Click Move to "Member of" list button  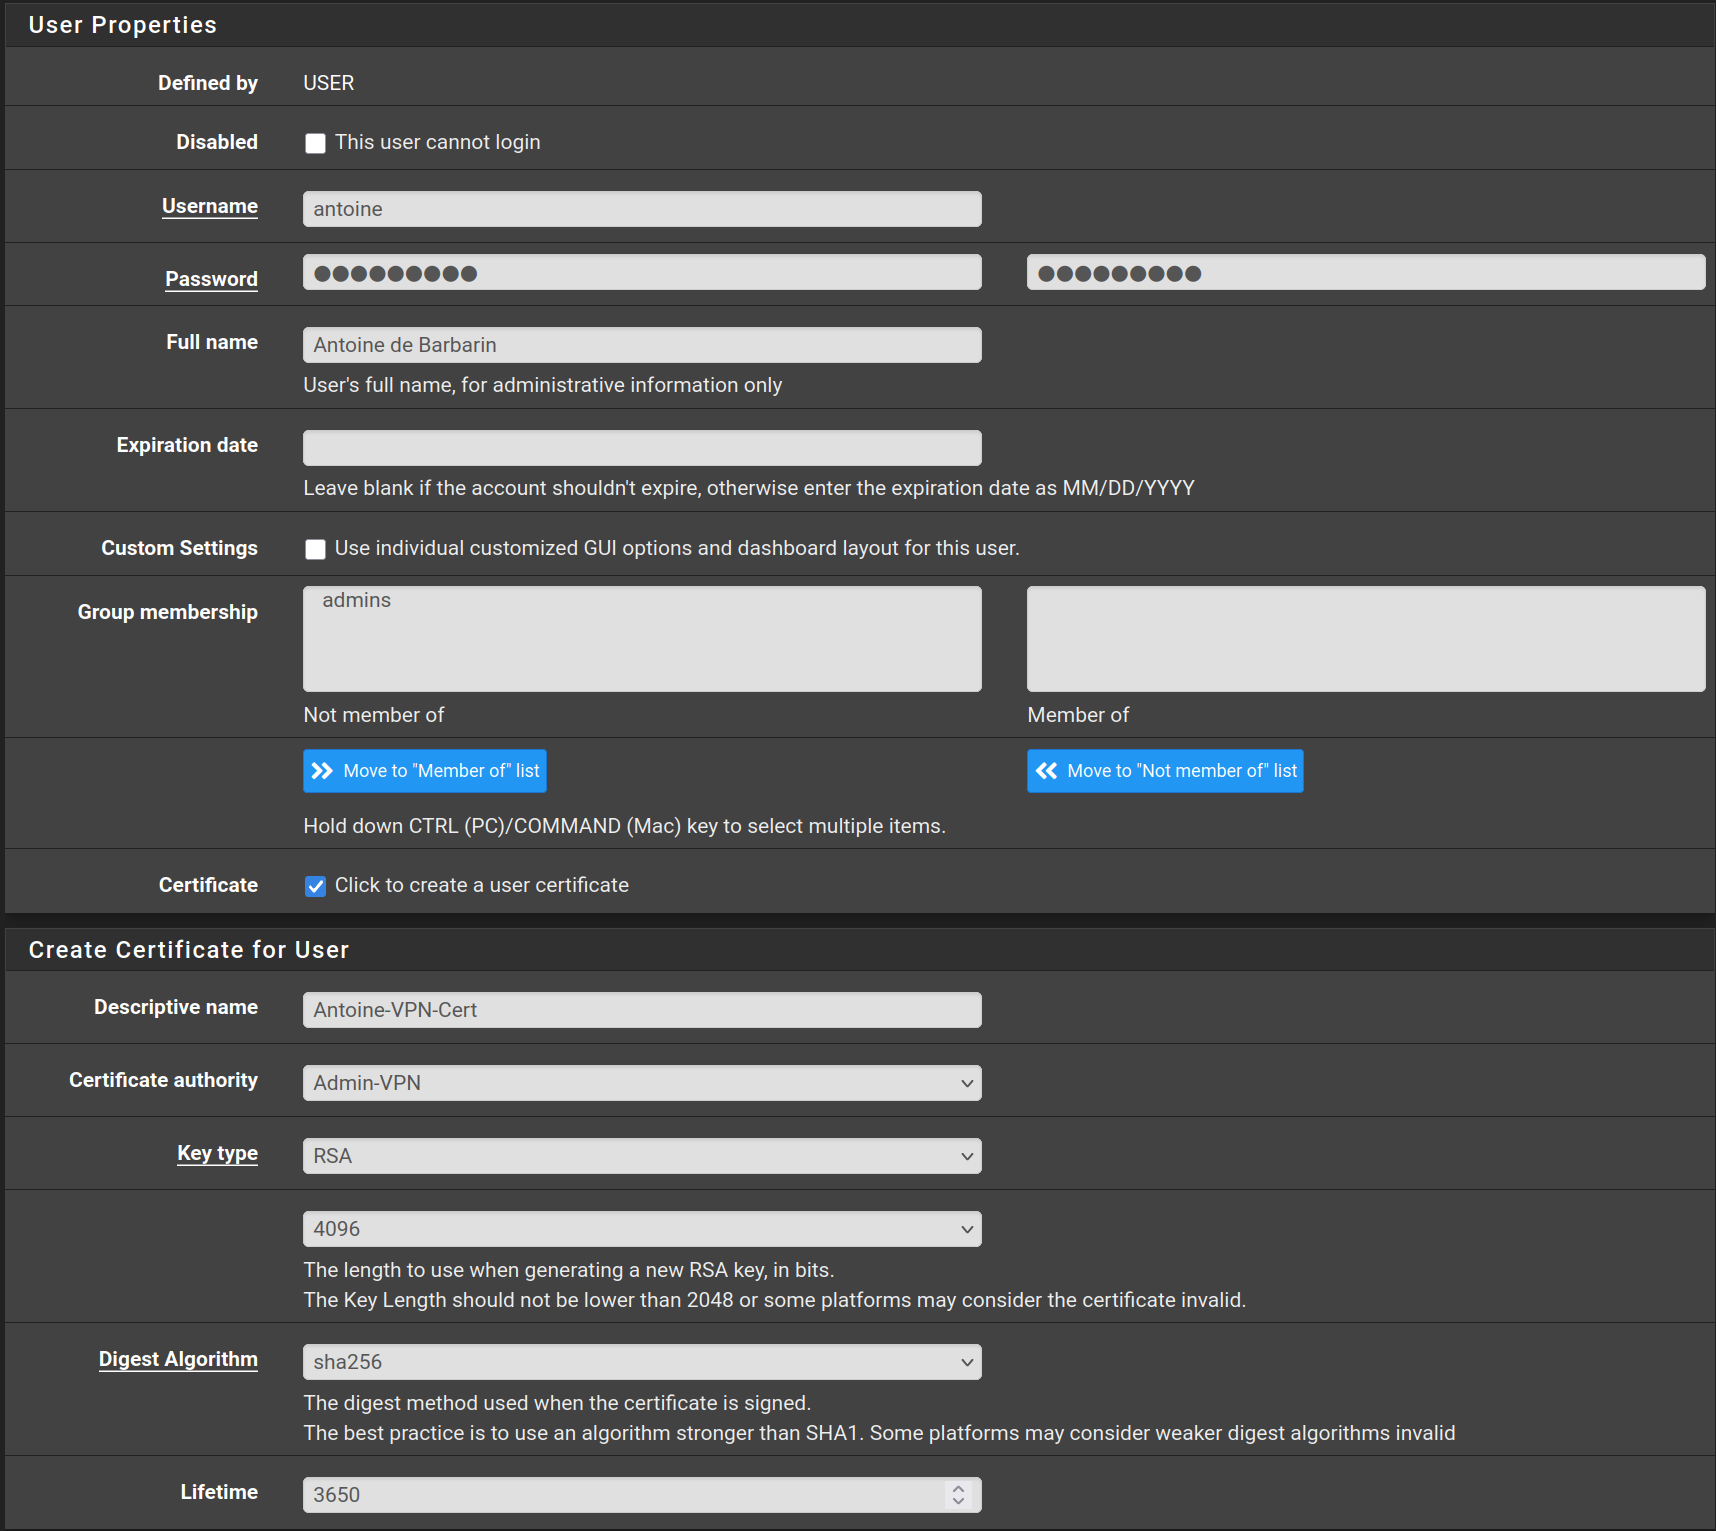(425, 771)
